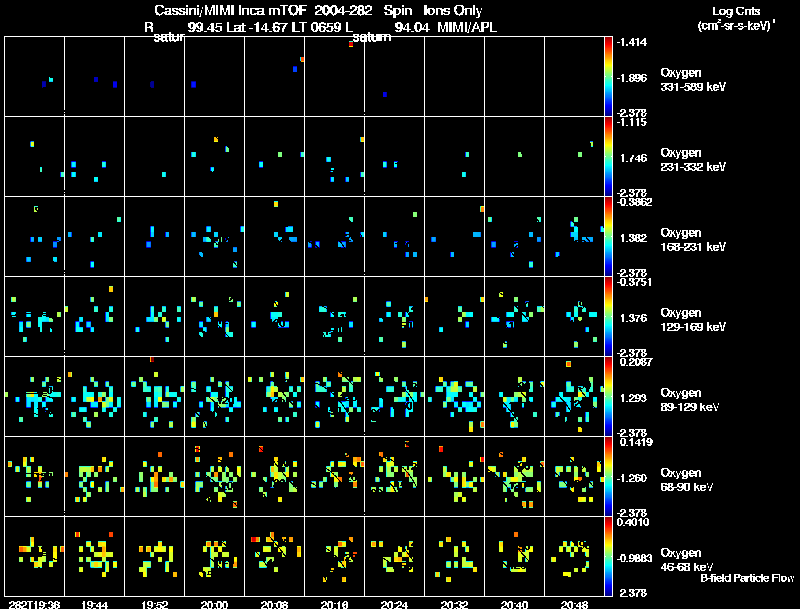Click the '20:08' time axis label

click(274, 604)
